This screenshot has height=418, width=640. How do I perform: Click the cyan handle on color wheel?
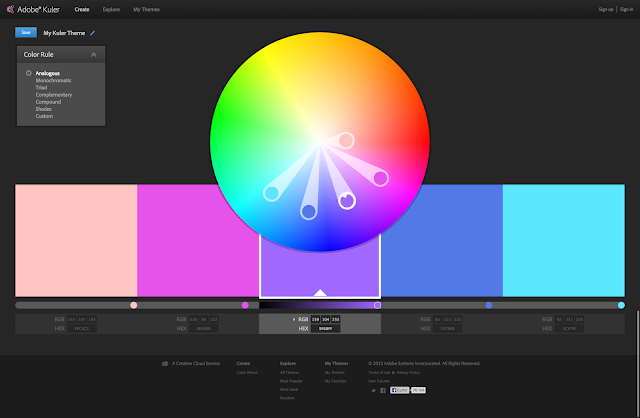(271, 193)
